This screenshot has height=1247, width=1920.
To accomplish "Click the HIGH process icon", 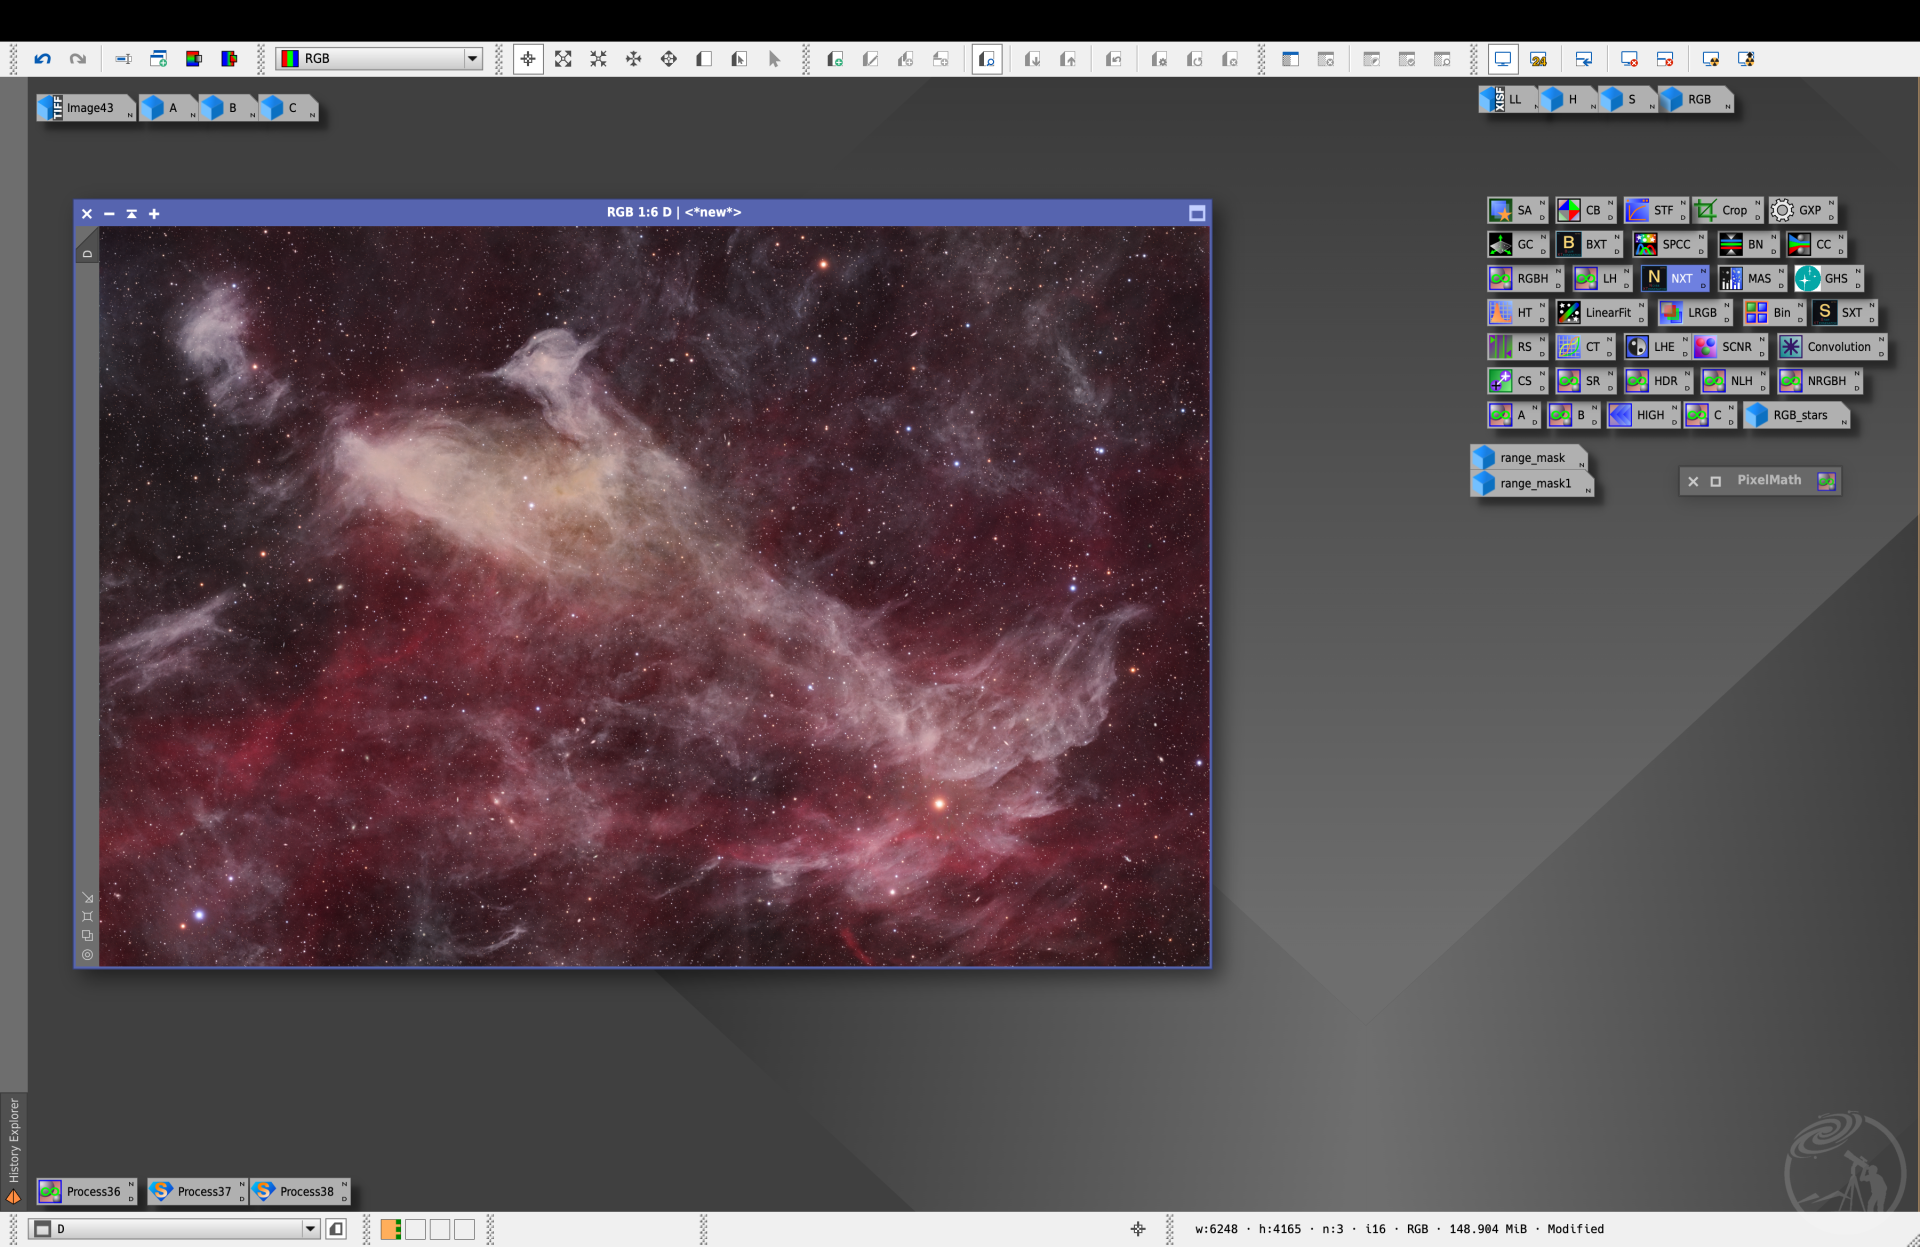I will pos(1642,414).
